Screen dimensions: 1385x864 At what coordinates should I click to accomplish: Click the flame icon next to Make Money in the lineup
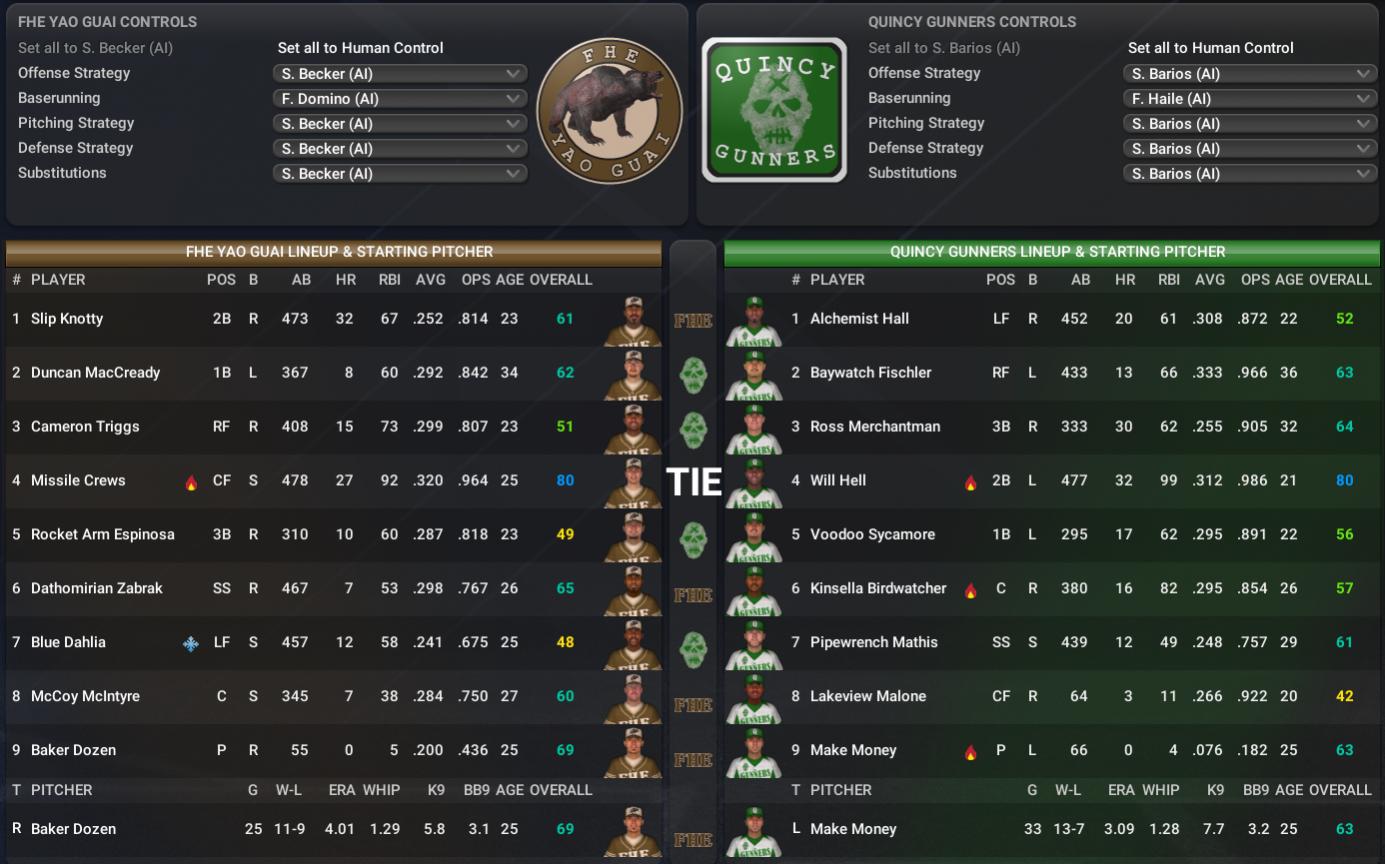tap(970, 752)
